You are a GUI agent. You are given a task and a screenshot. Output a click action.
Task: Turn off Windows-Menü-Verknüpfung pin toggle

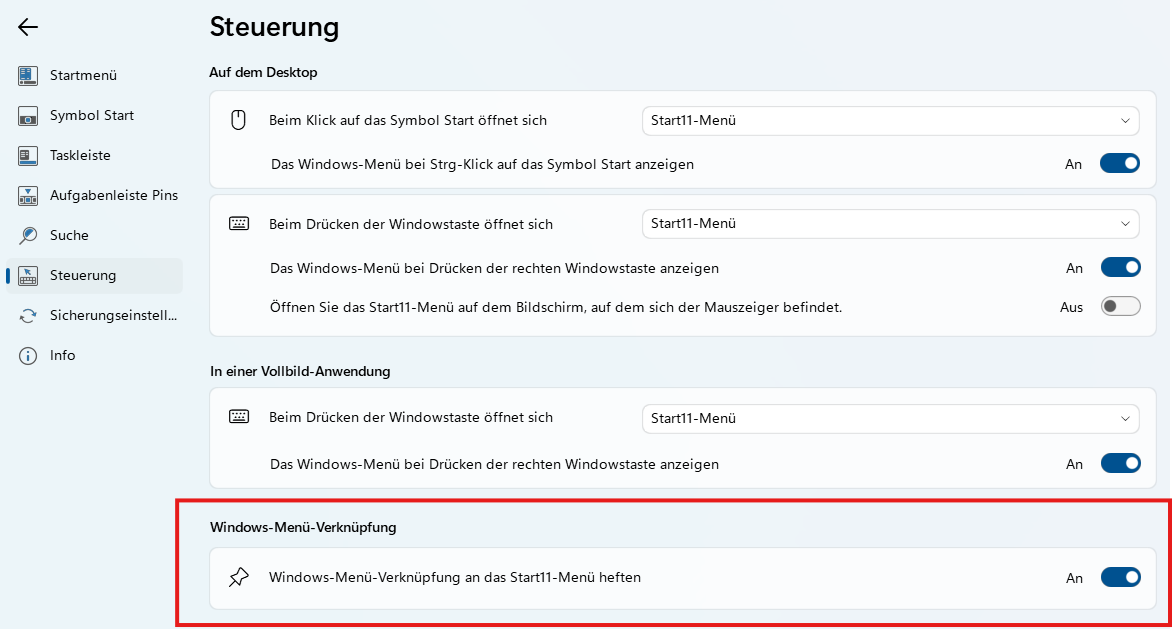pyautogui.click(x=1120, y=577)
